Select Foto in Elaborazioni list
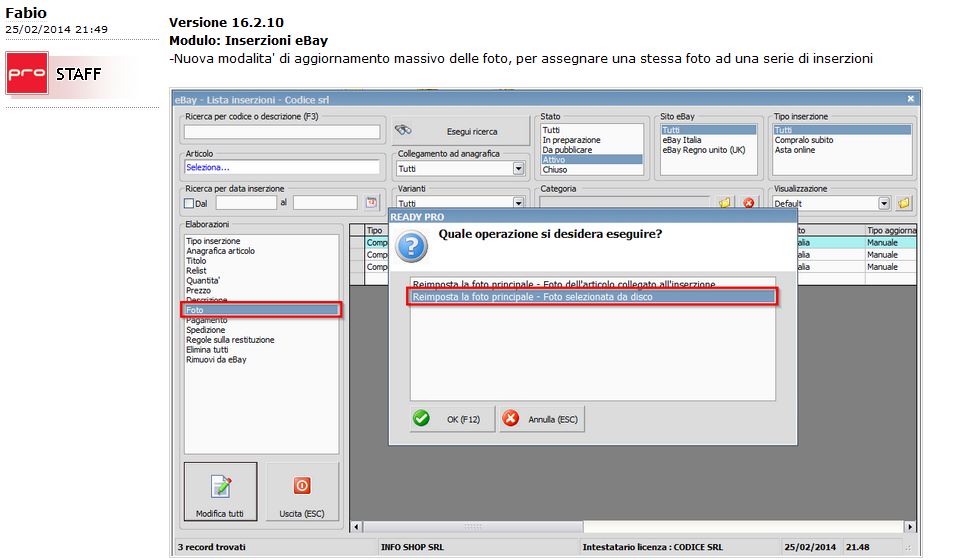This screenshot has width=972, height=560. coord(262,310)
